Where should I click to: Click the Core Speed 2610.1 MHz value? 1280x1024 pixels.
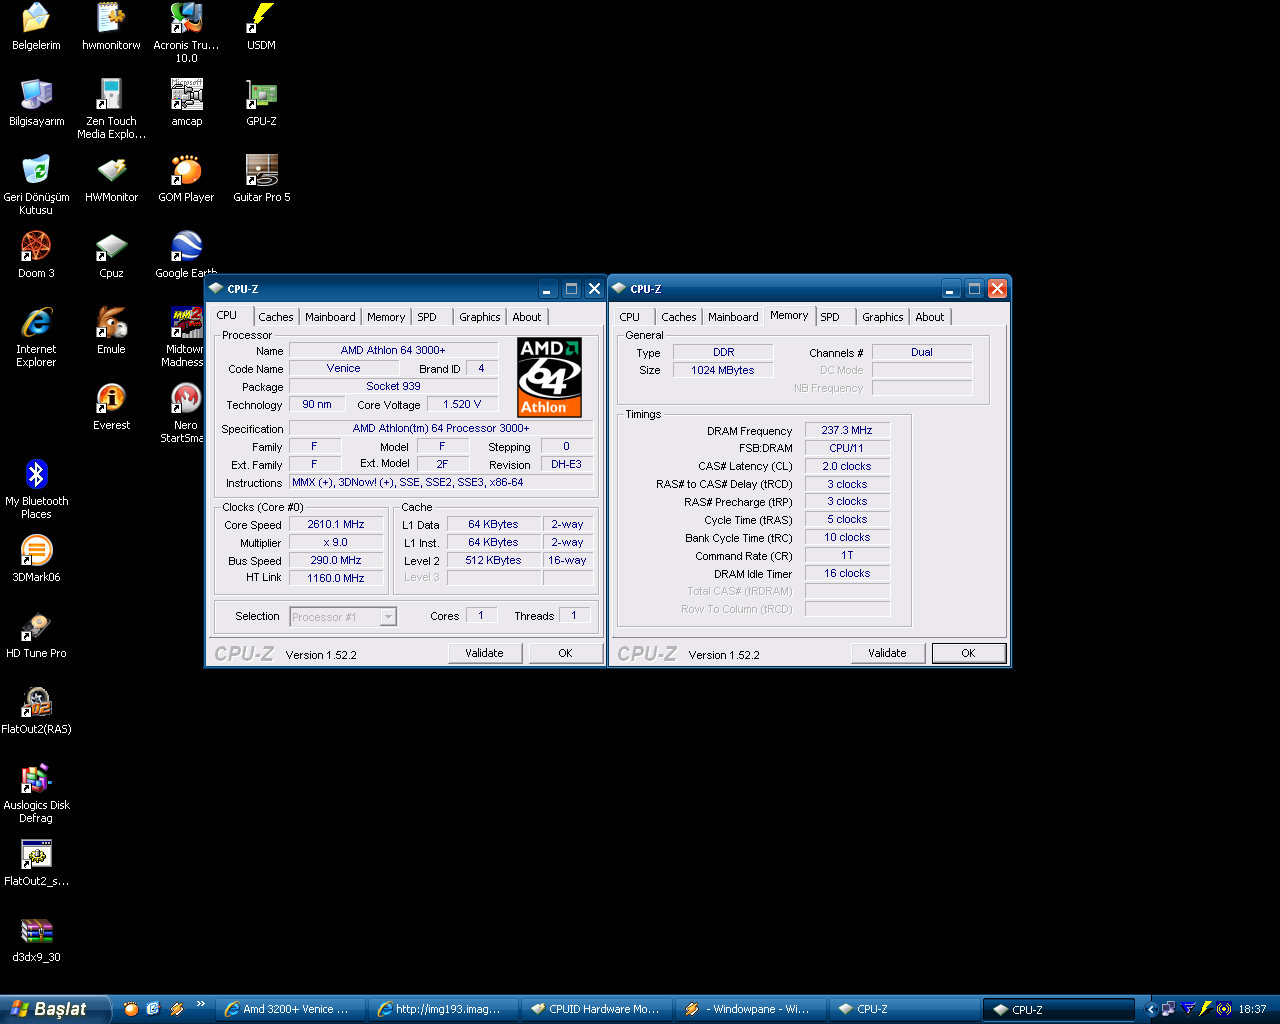tap(336, 524)
